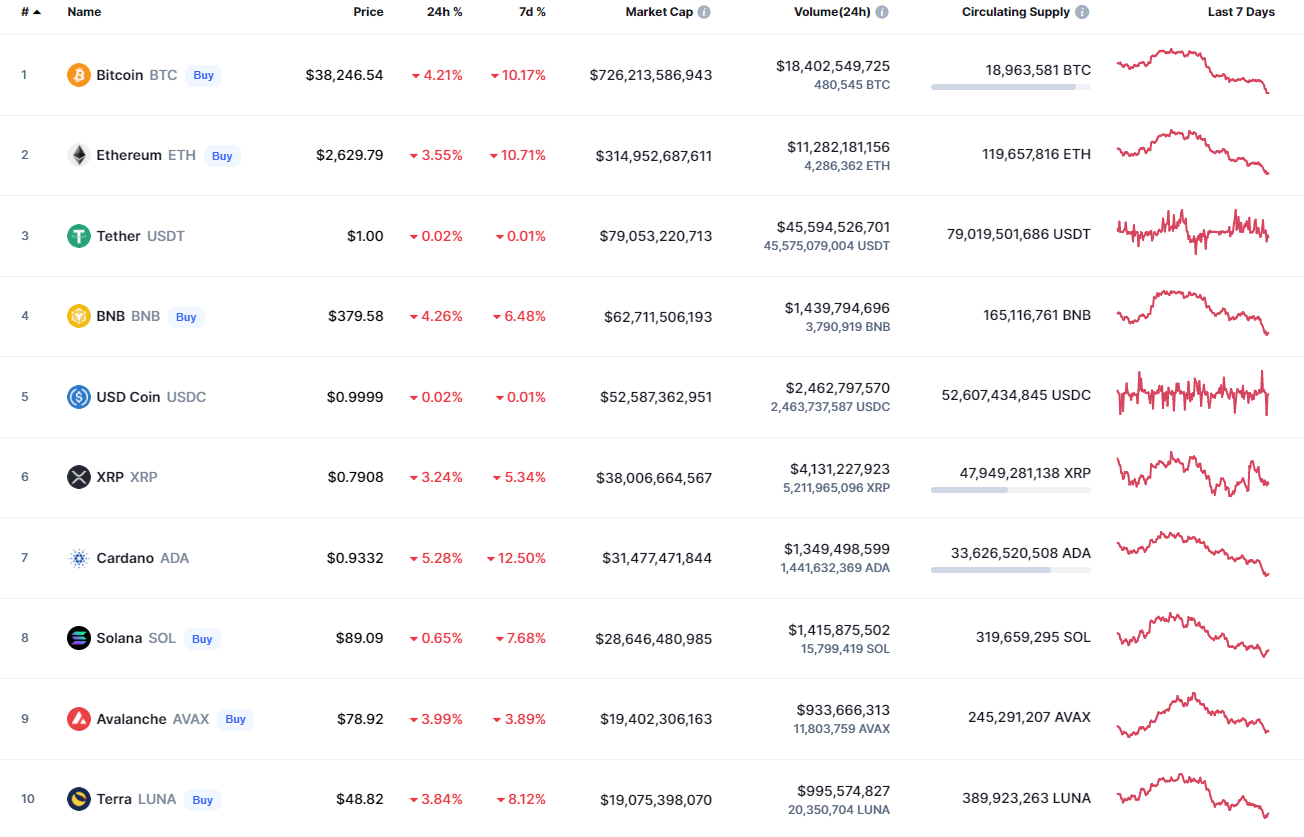Click the Circulating Supply info icon
Image resolution: width=1304 pixels, height=837 pixels.
click(x=1082, y=12)
